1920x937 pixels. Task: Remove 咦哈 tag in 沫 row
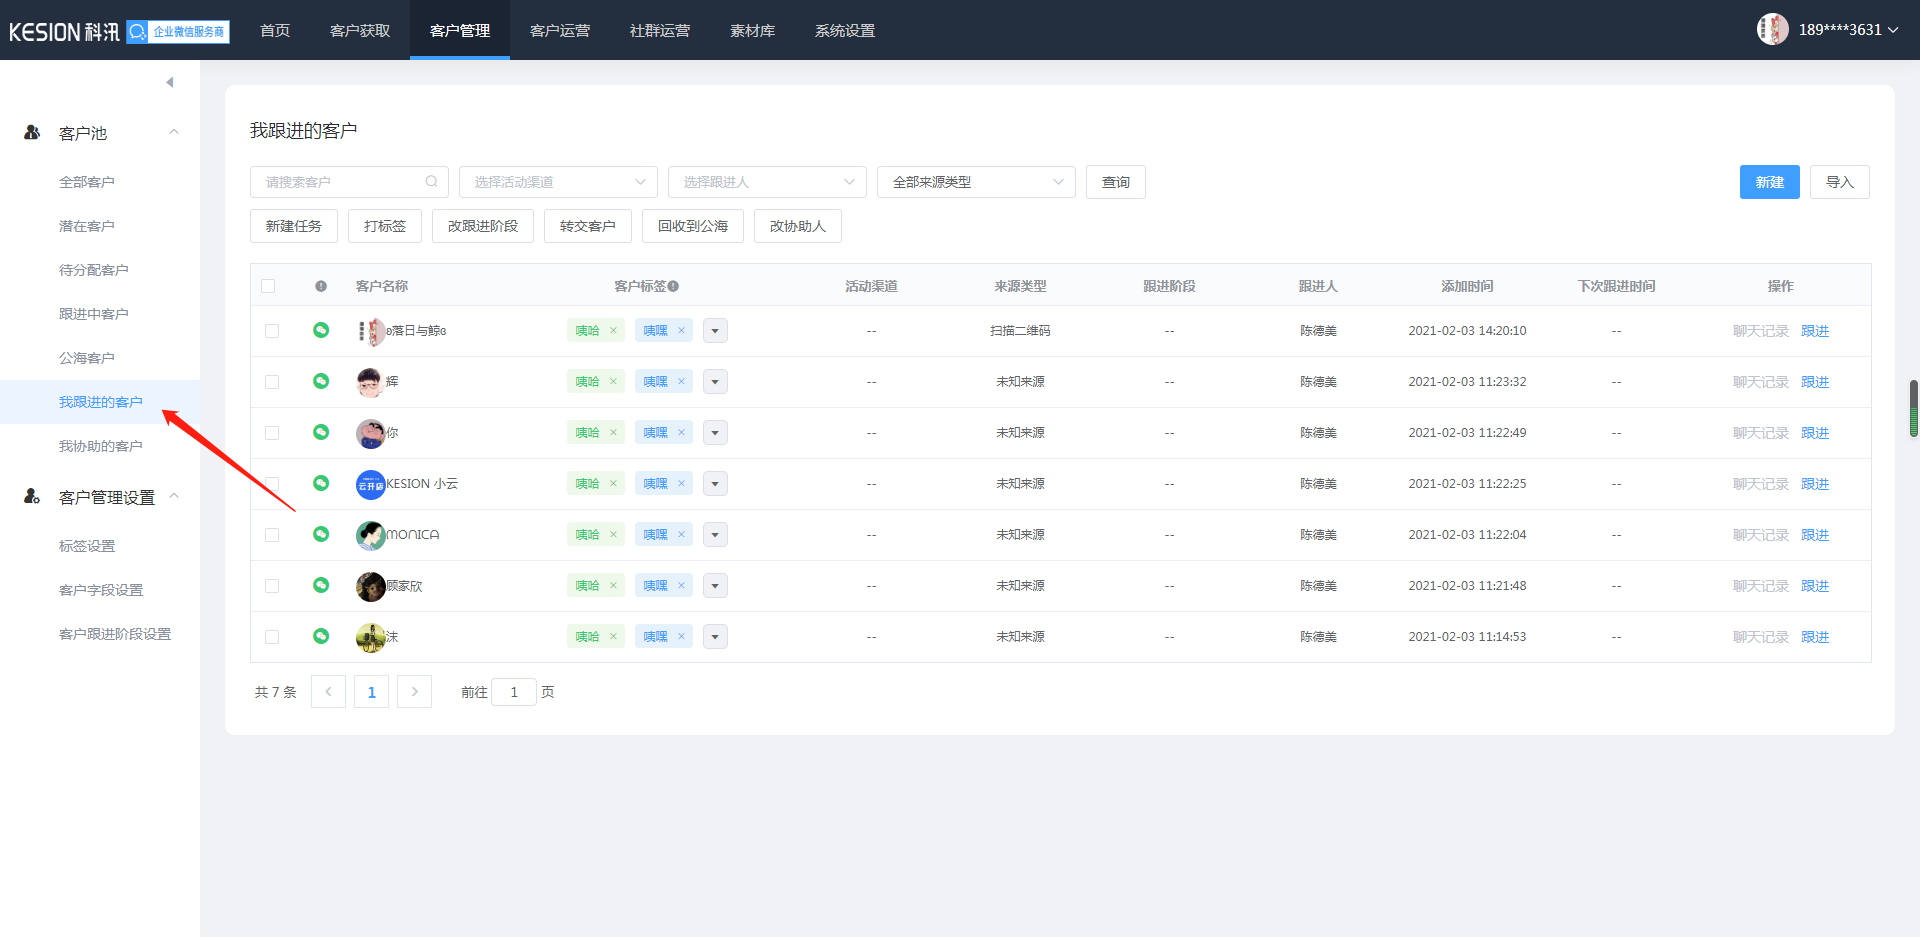coord(613,636)
